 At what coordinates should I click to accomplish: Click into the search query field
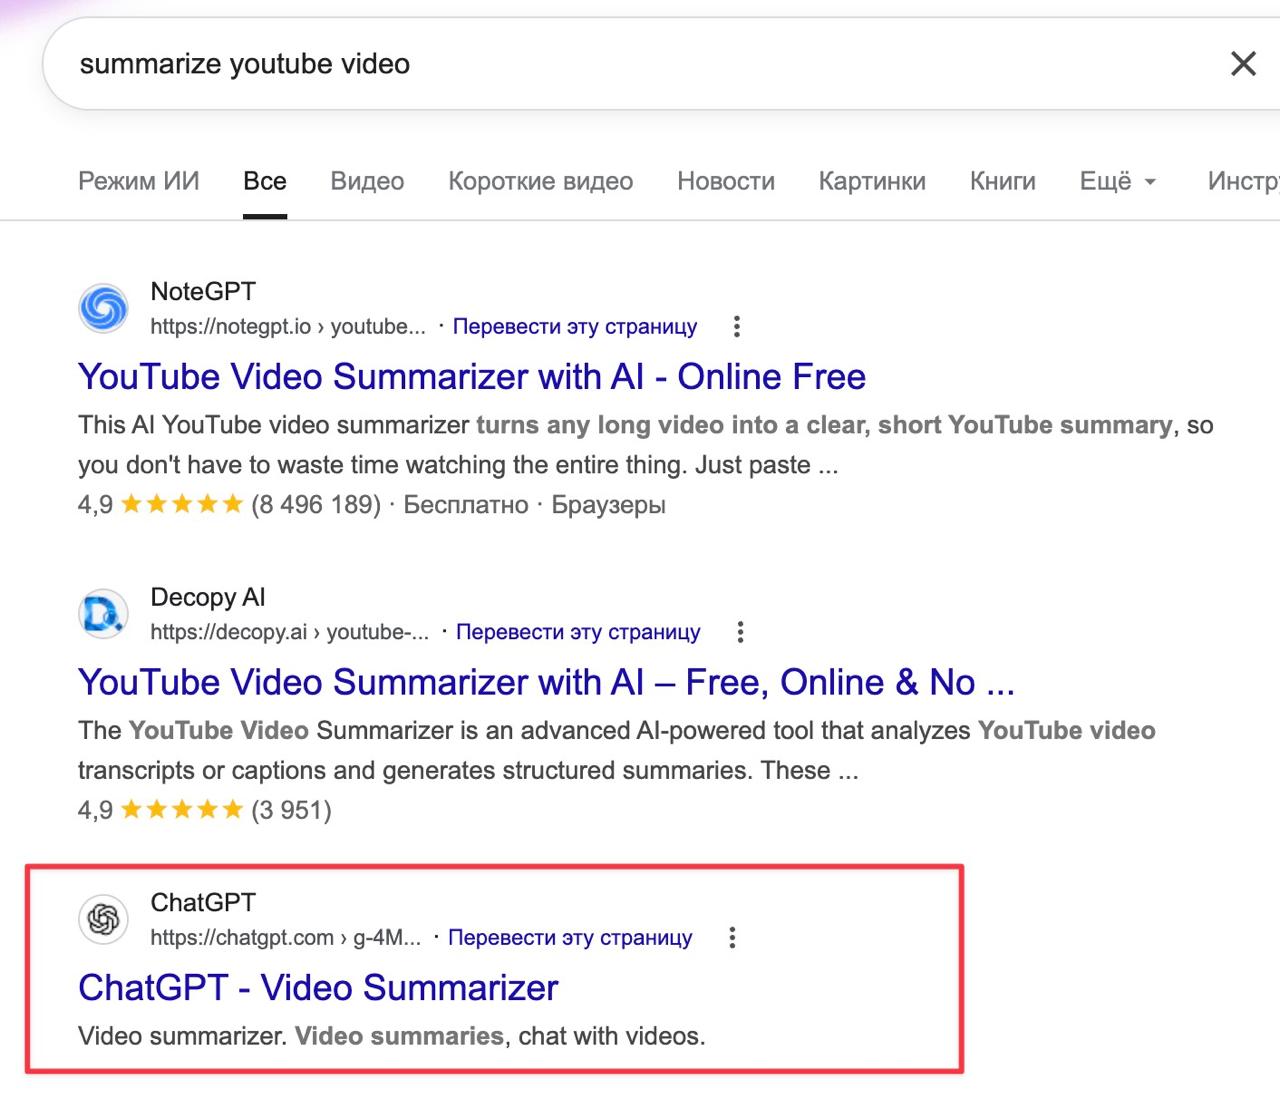coord(600,64)
